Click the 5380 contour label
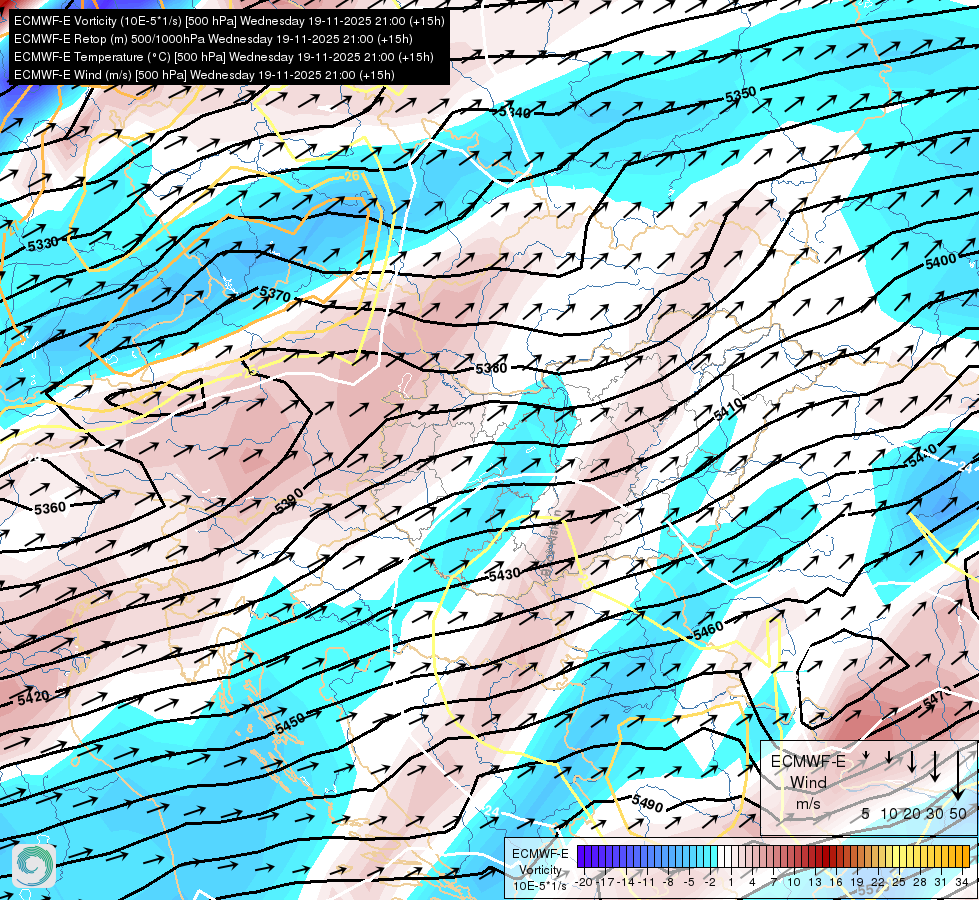This screenshot has height=900, width=979. pyautogui.click(x=491, y=368)
